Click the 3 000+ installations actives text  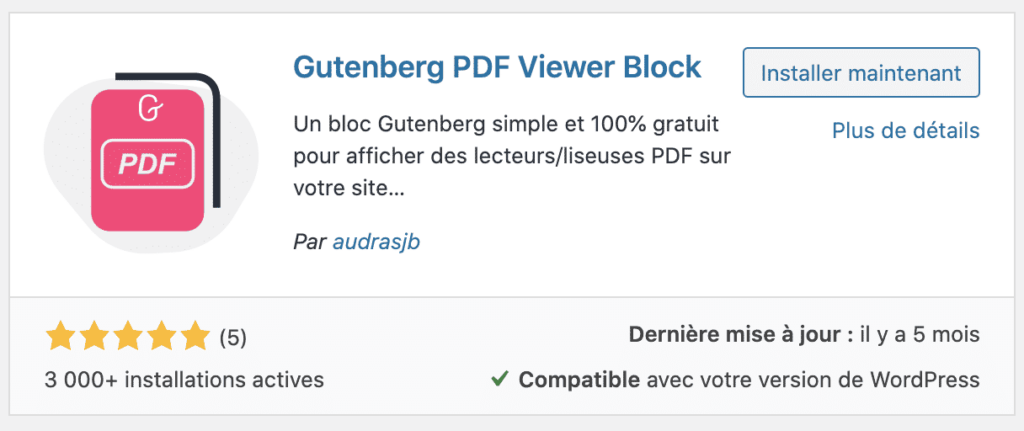point(184,380)
